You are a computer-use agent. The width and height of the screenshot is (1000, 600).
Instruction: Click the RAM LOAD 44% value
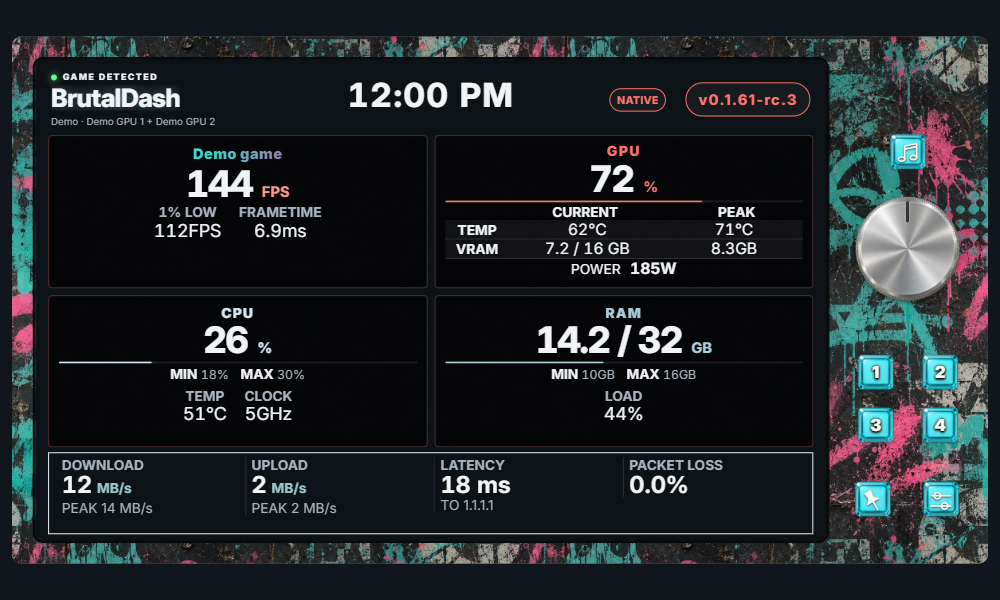click(x=623, y=414)
